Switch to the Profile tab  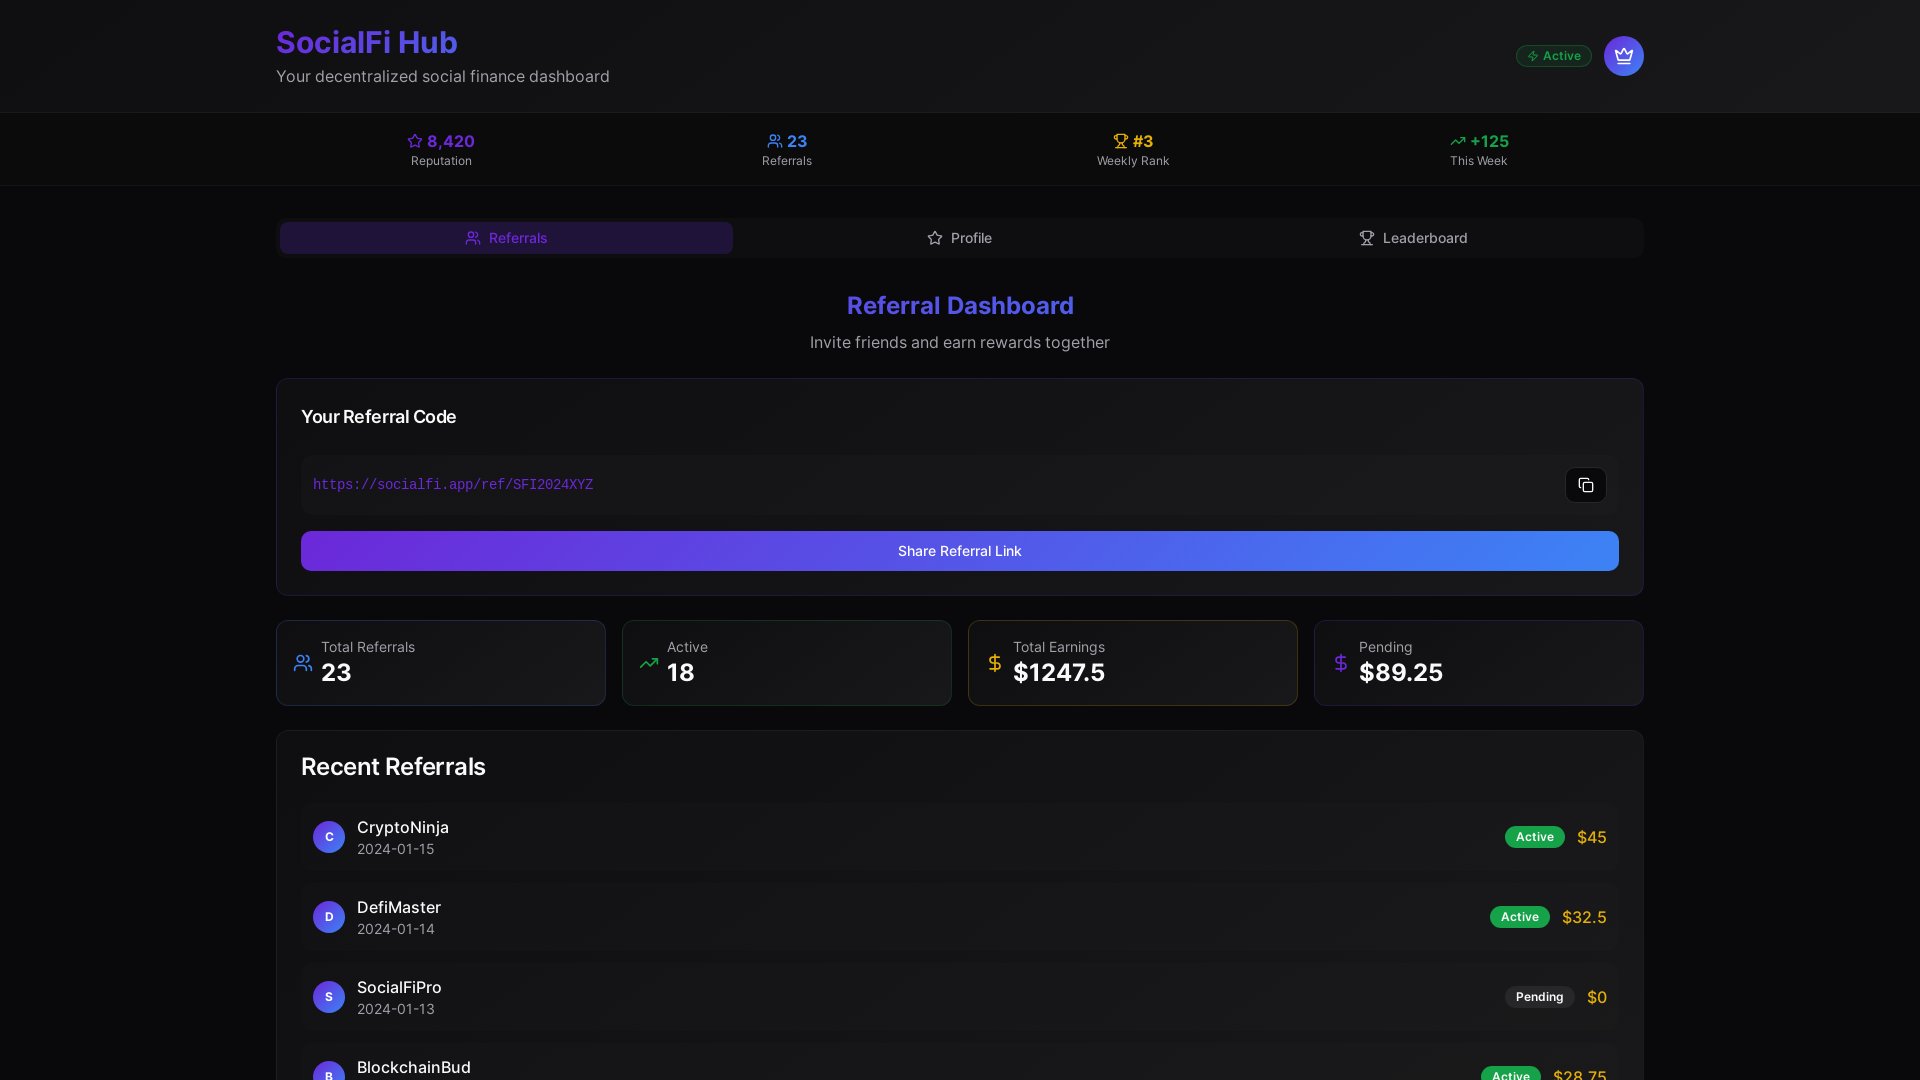[959, 238]
